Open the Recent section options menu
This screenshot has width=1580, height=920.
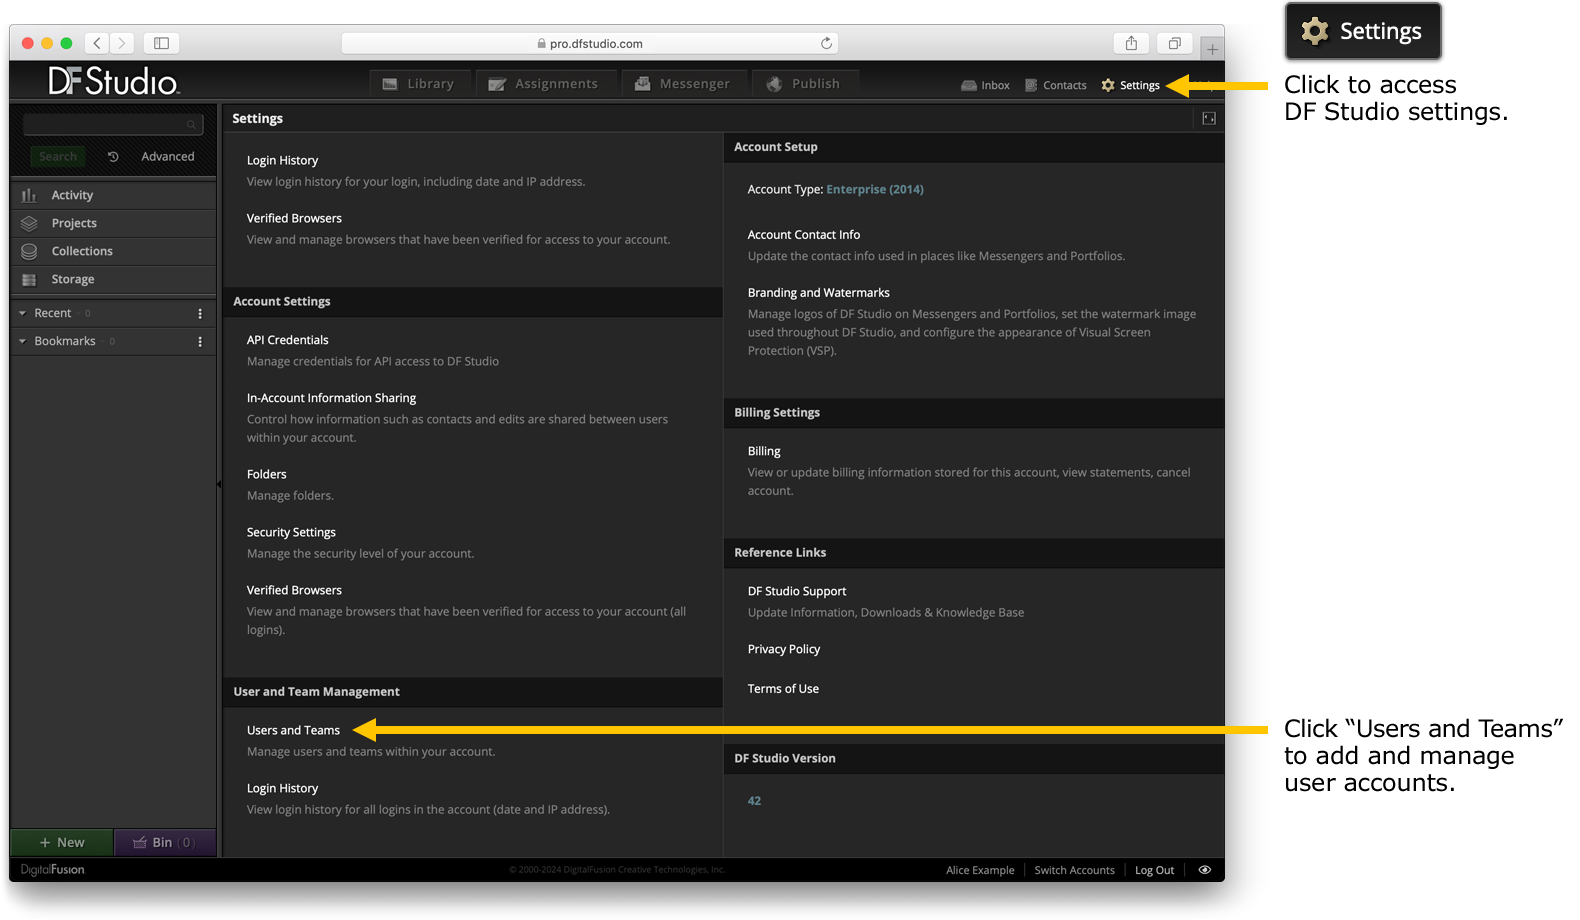pyautogui.click(x=200, y=314)
